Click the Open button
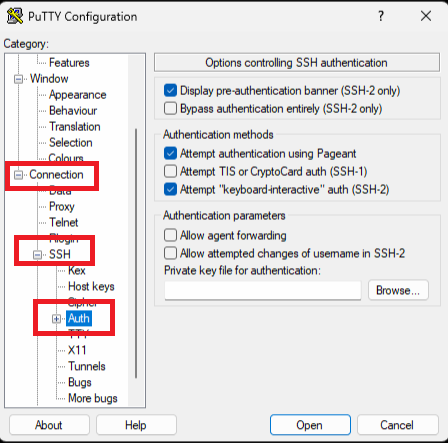This screenshot has width=448, height=443. (x=310, y=425)
